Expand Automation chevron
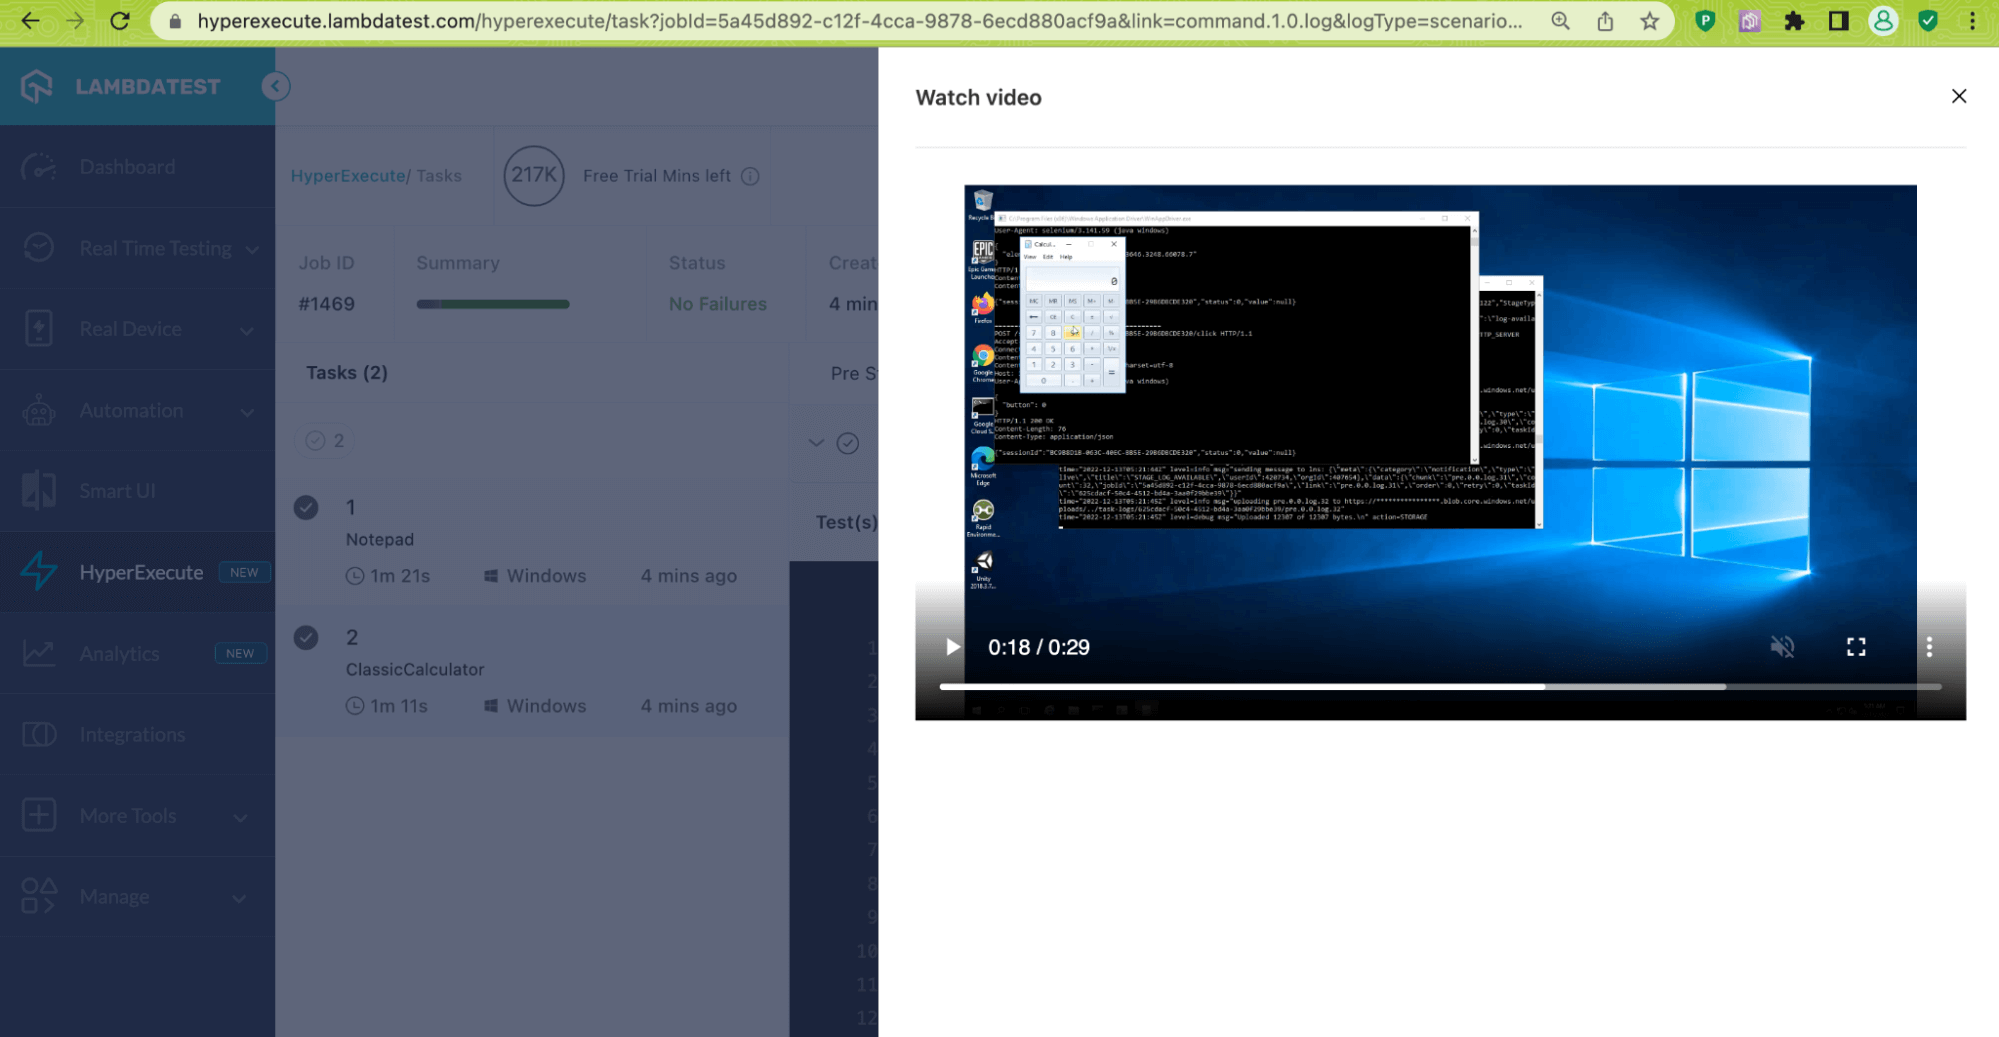 (247, 411)
